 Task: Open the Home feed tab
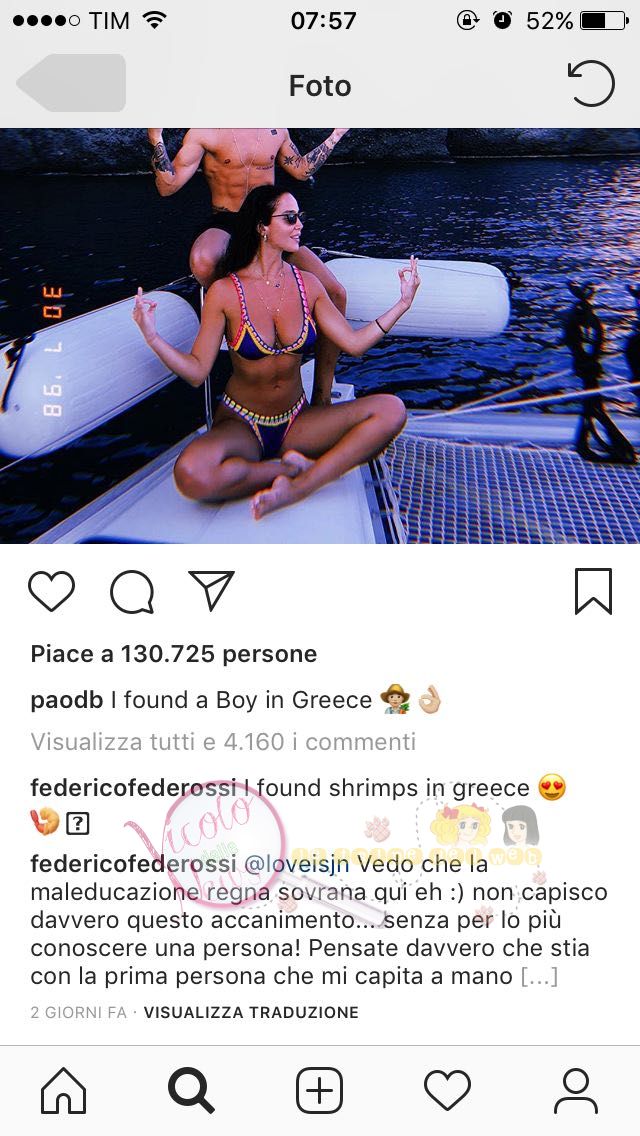pos(63,1090)
